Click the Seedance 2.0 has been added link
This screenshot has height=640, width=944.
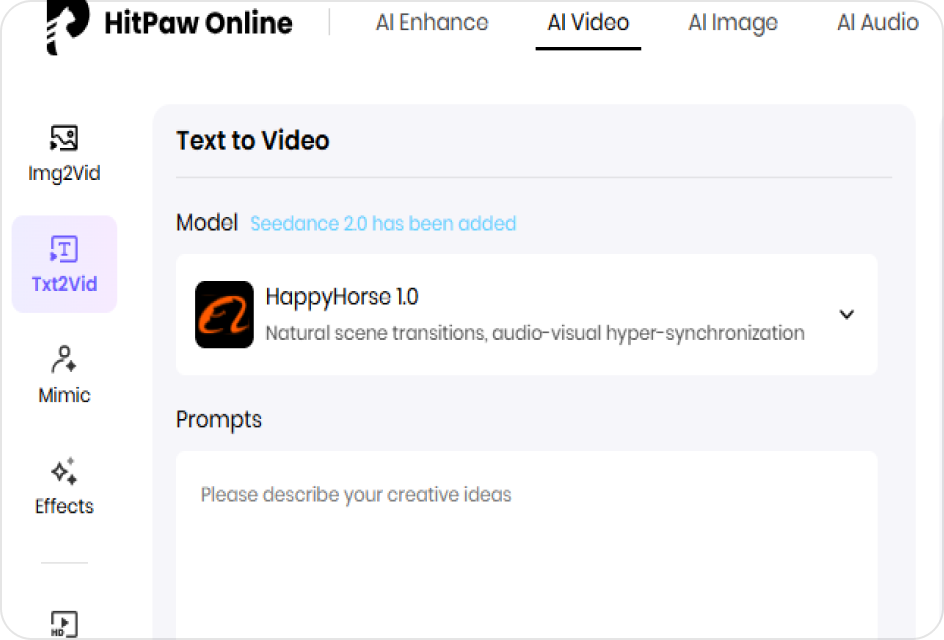click(383, 223)
